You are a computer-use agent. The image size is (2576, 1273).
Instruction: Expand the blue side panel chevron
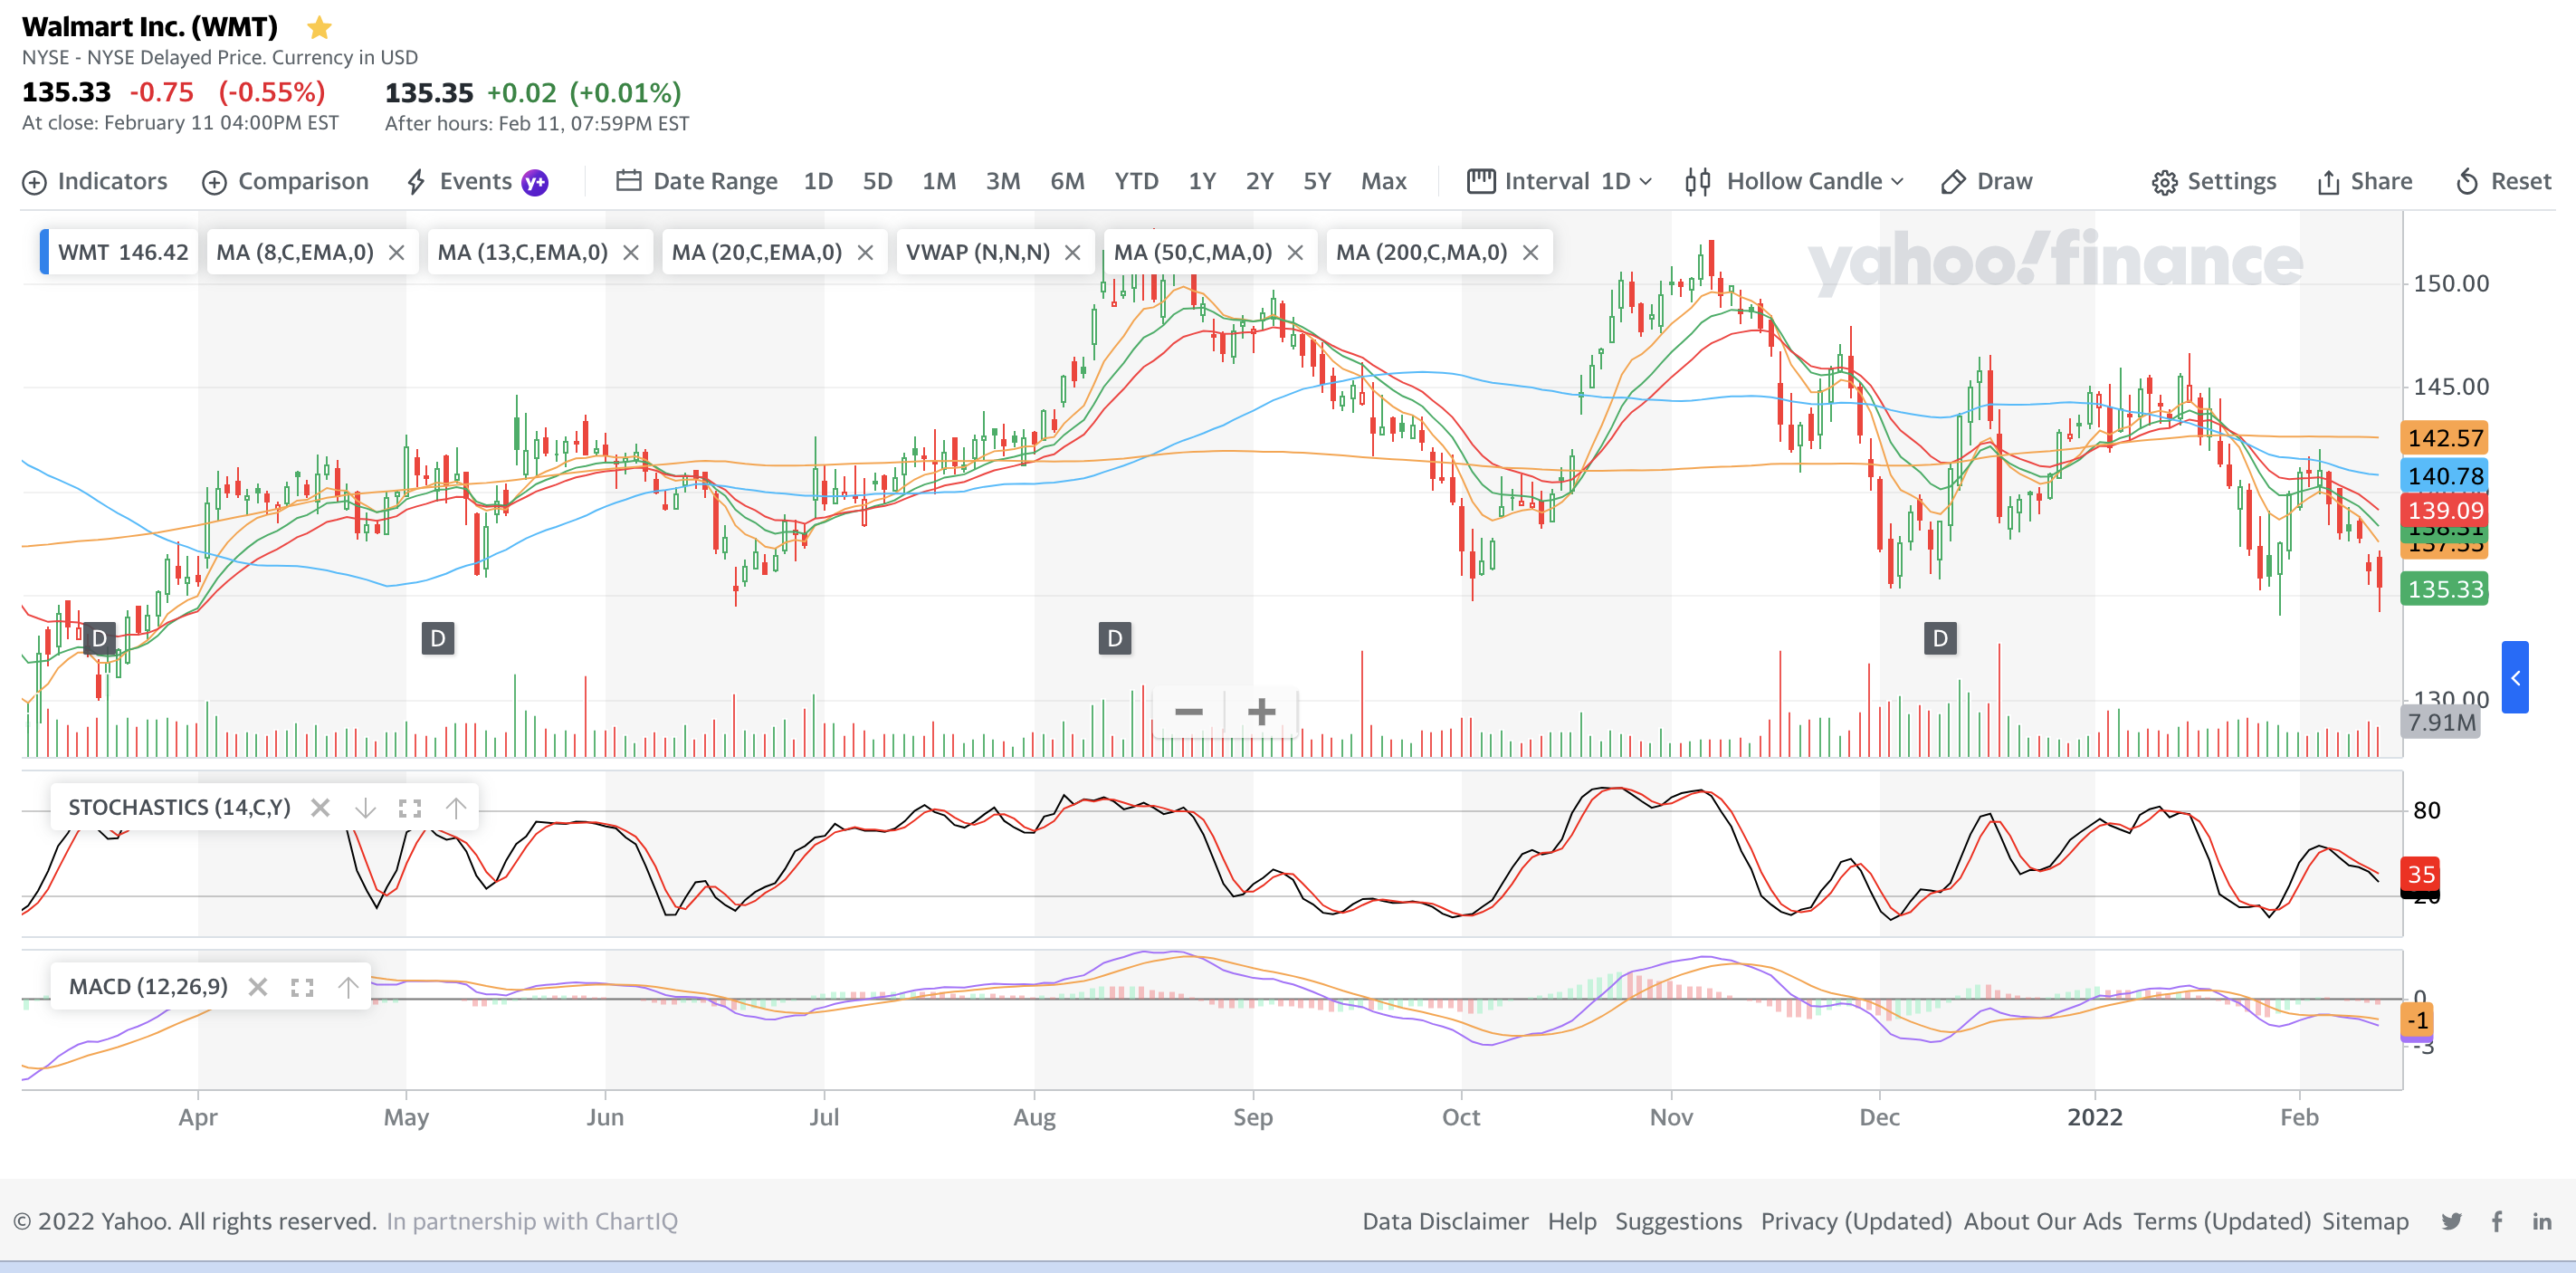pyautogui.click(x=2515, y=677)
